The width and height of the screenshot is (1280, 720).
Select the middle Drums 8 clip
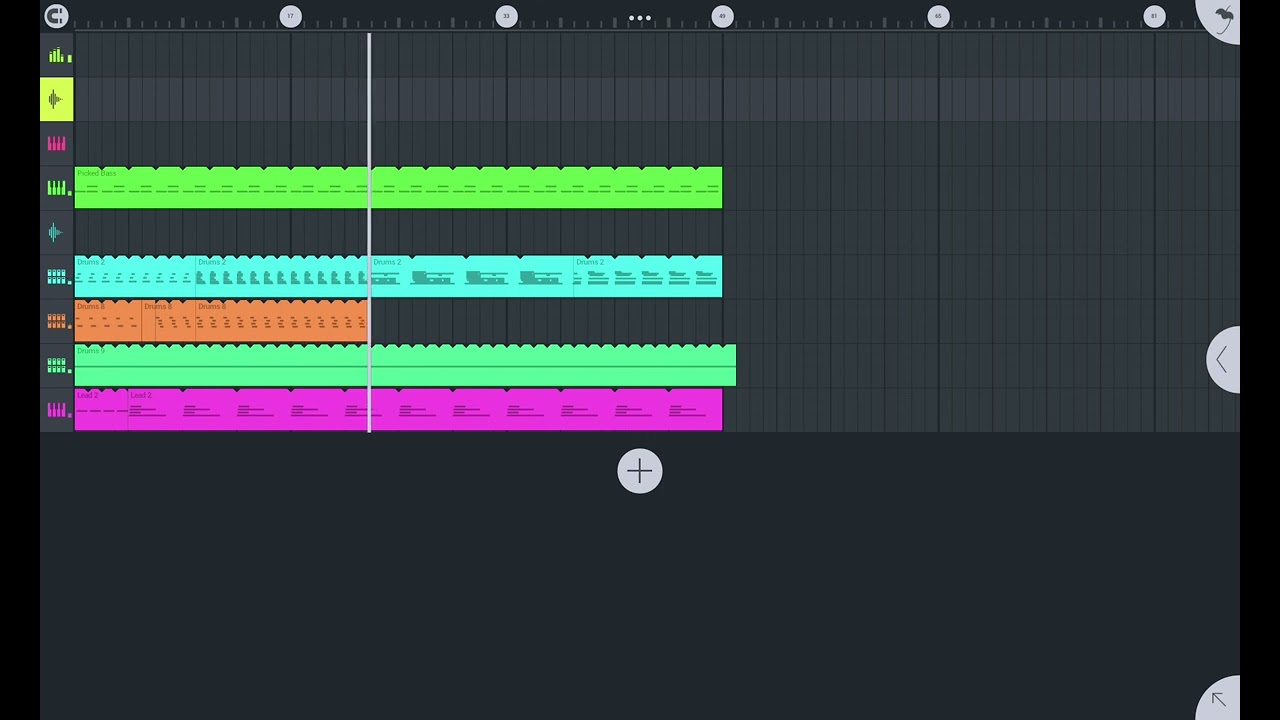169,321
